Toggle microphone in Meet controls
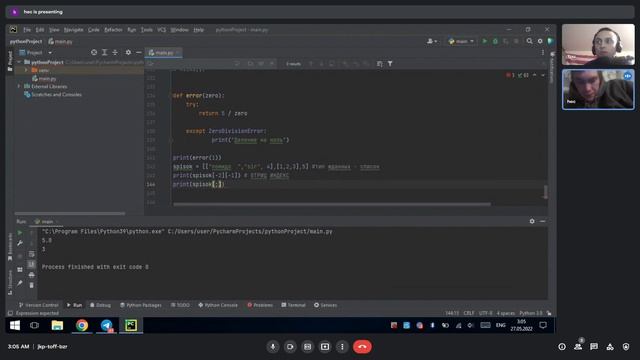 [273, 347]
